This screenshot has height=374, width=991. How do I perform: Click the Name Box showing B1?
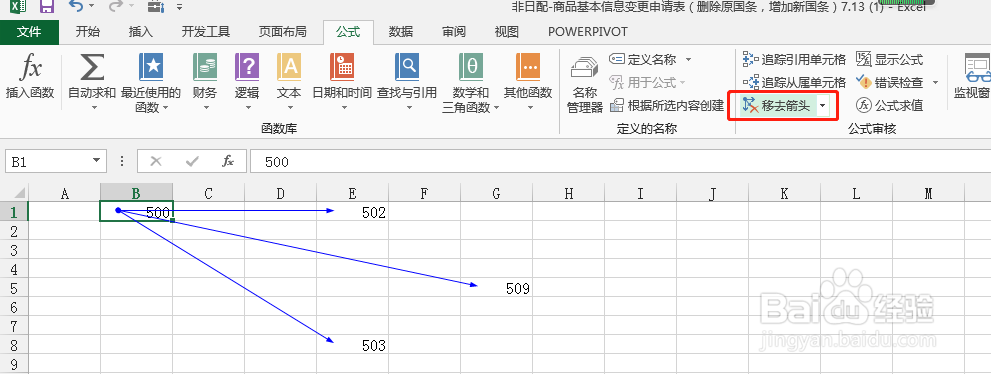click(x=49, y=162)
